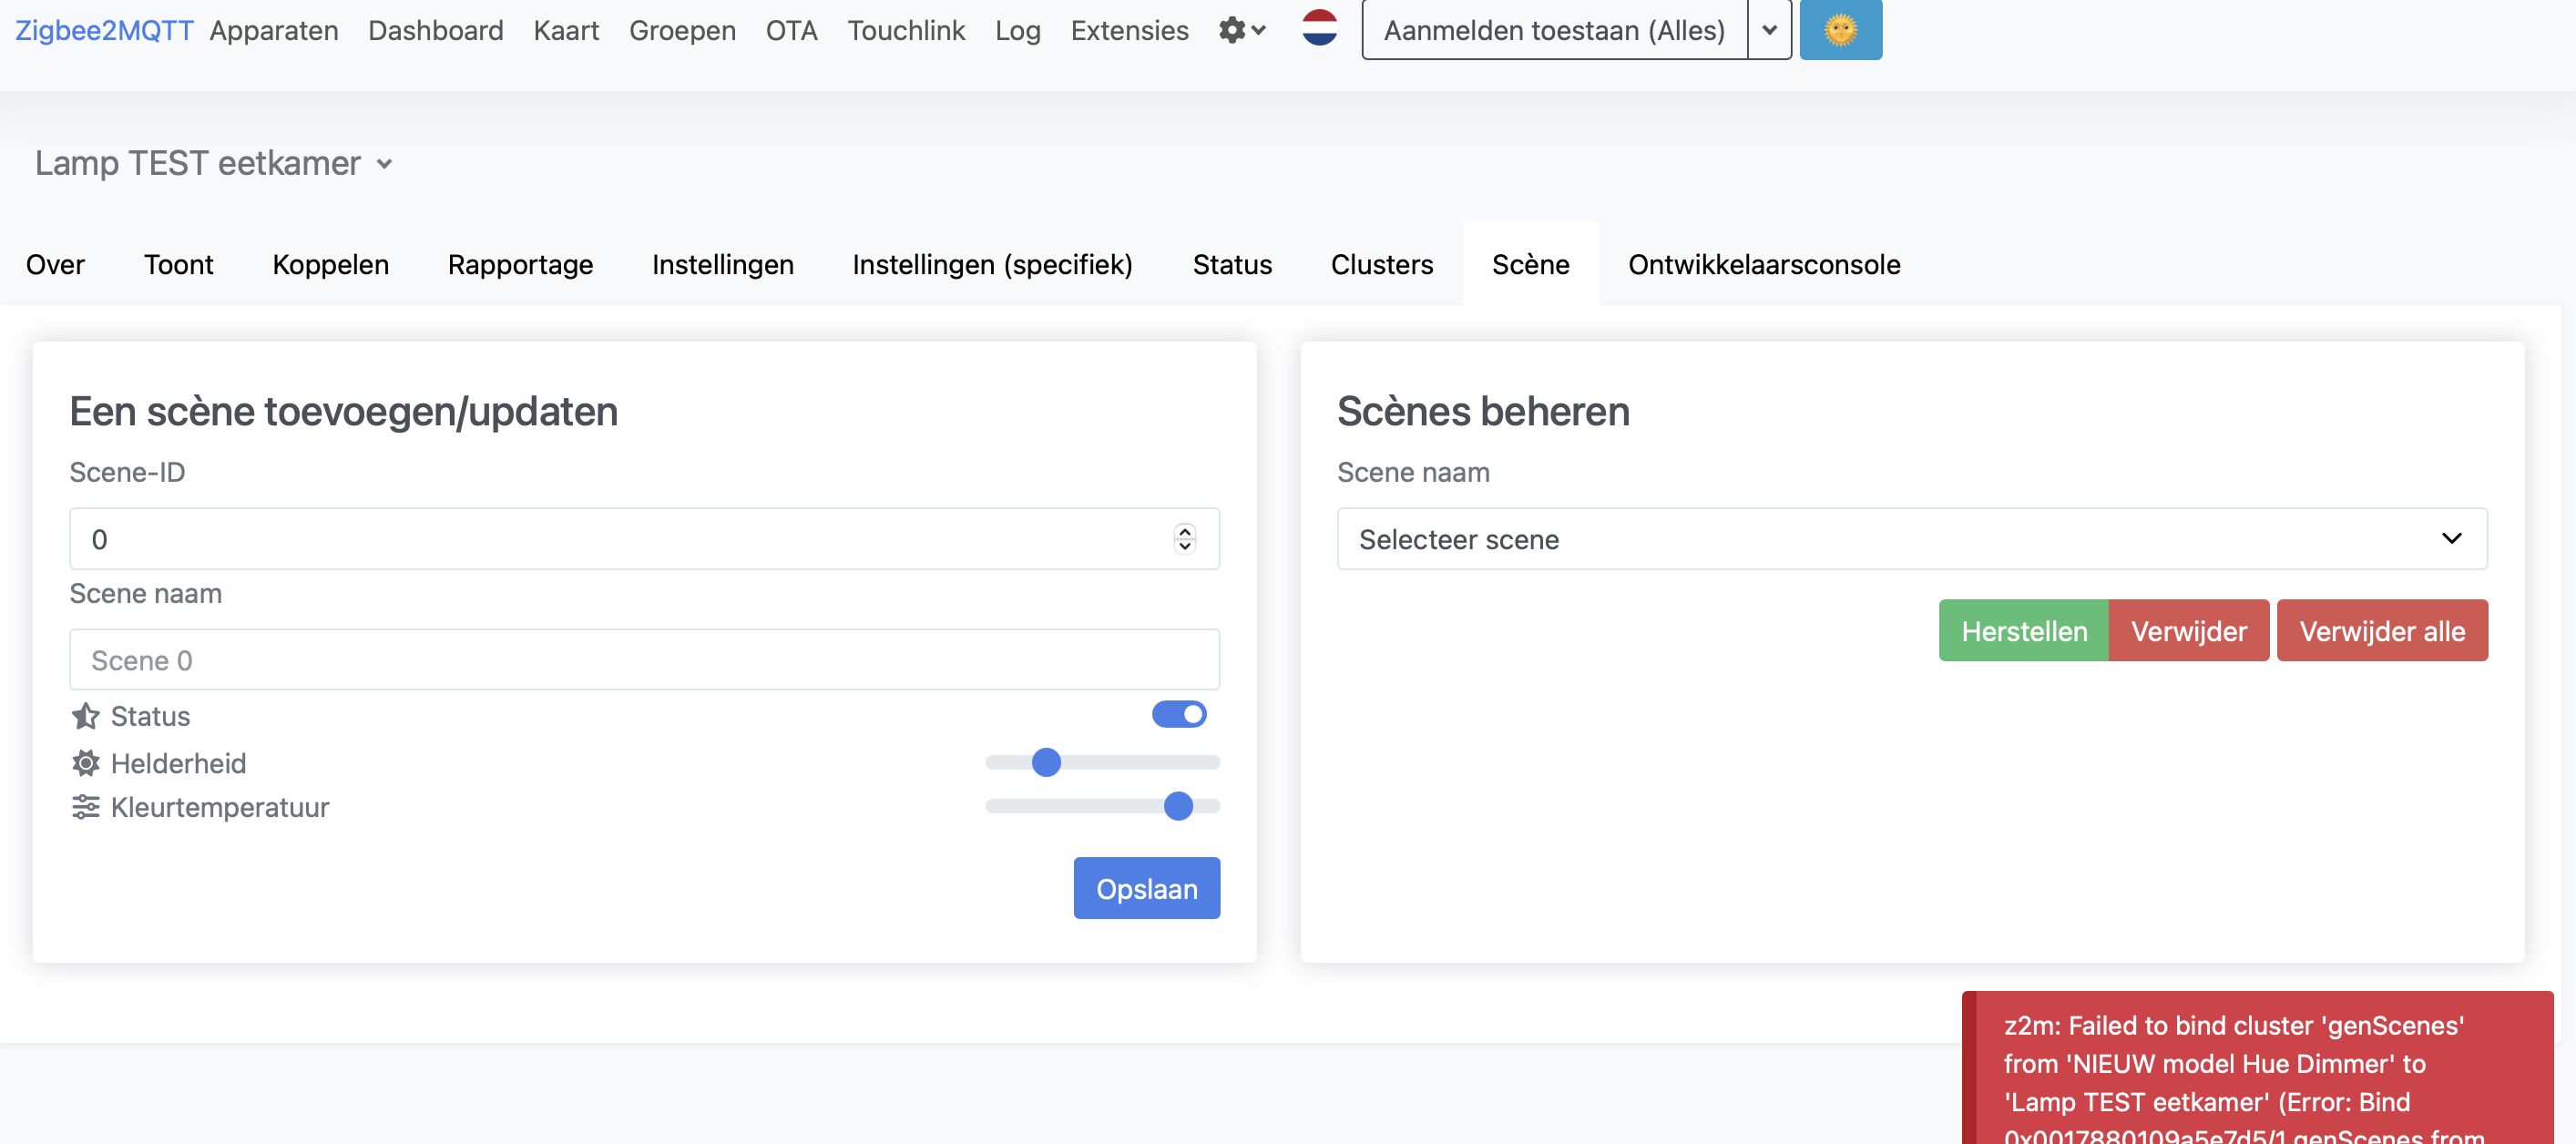Viewport: 2576px width, 1144px height.
Task: Click the Verwijder alle button
Action: (x=2381, y=631)
